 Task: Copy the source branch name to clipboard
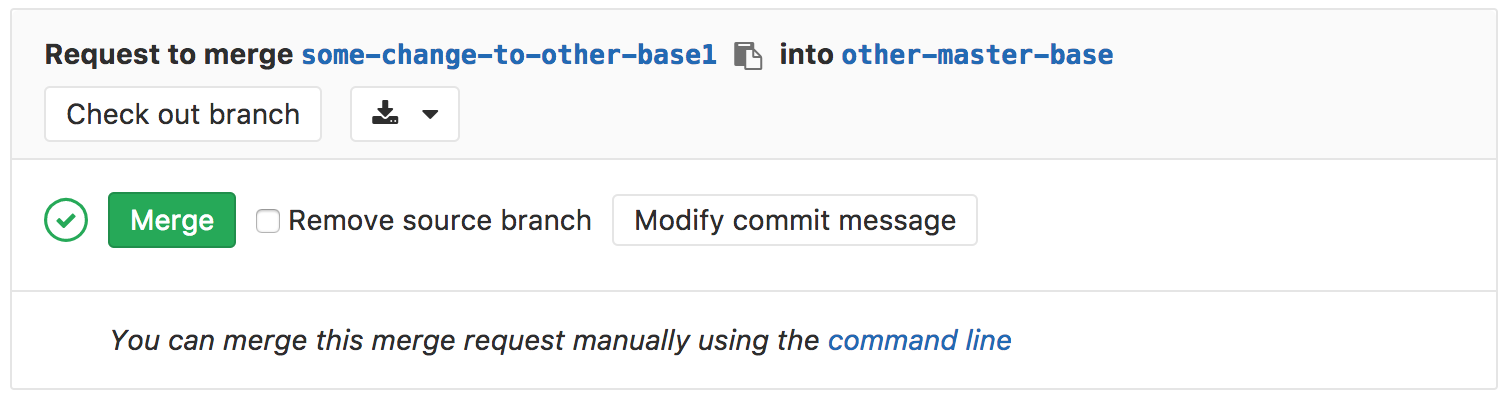[x=748, y=55]
